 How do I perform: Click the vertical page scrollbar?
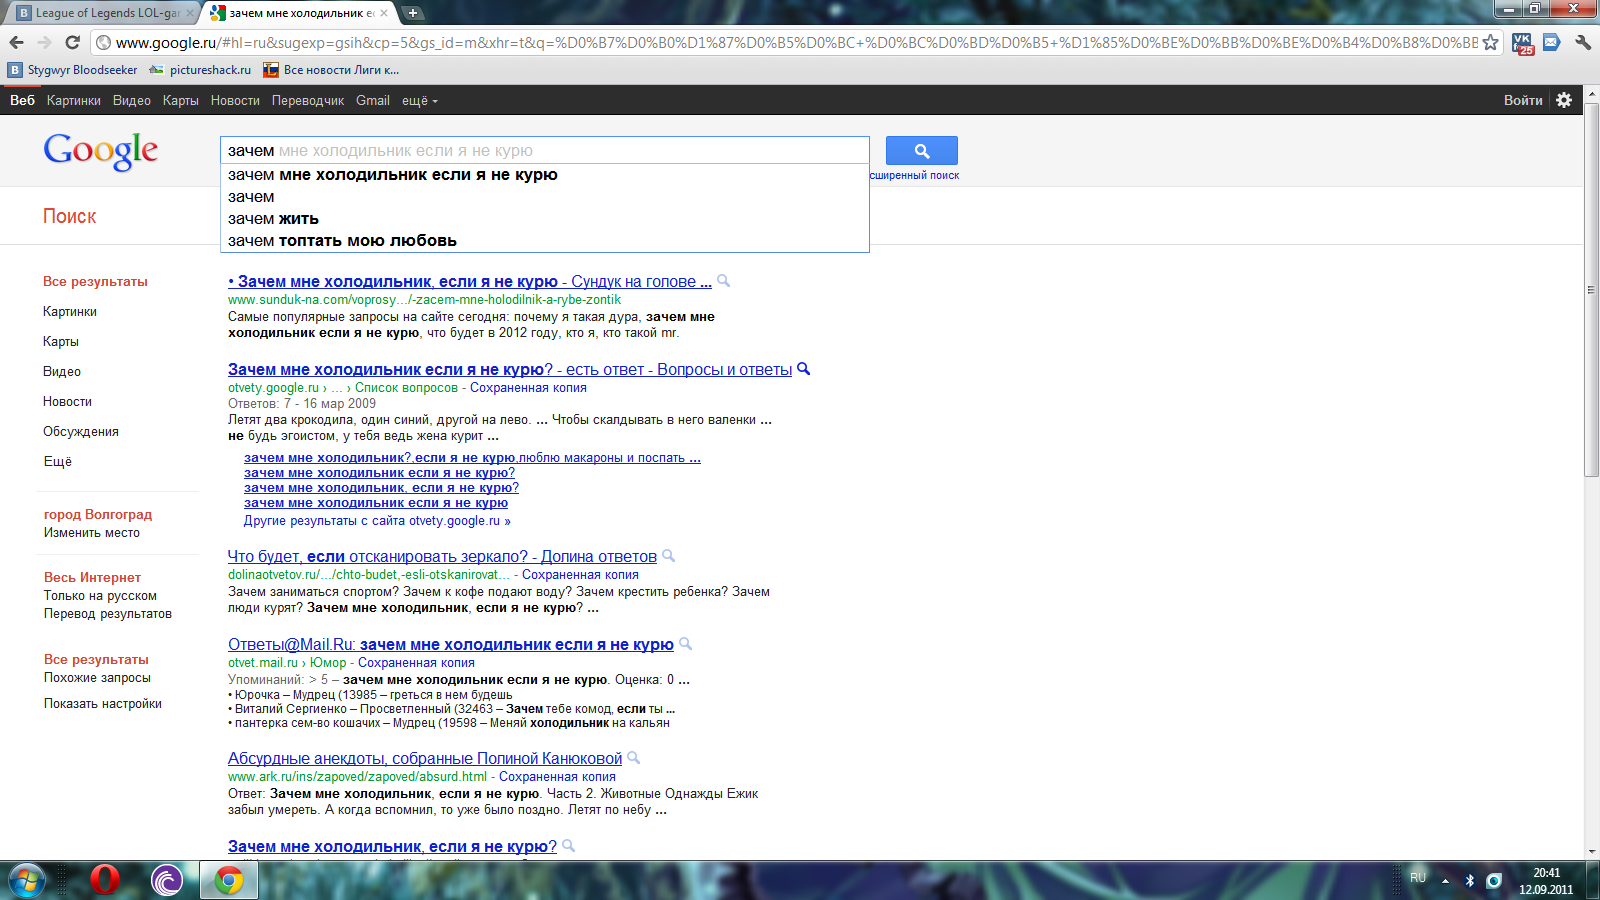point(1591,290)
